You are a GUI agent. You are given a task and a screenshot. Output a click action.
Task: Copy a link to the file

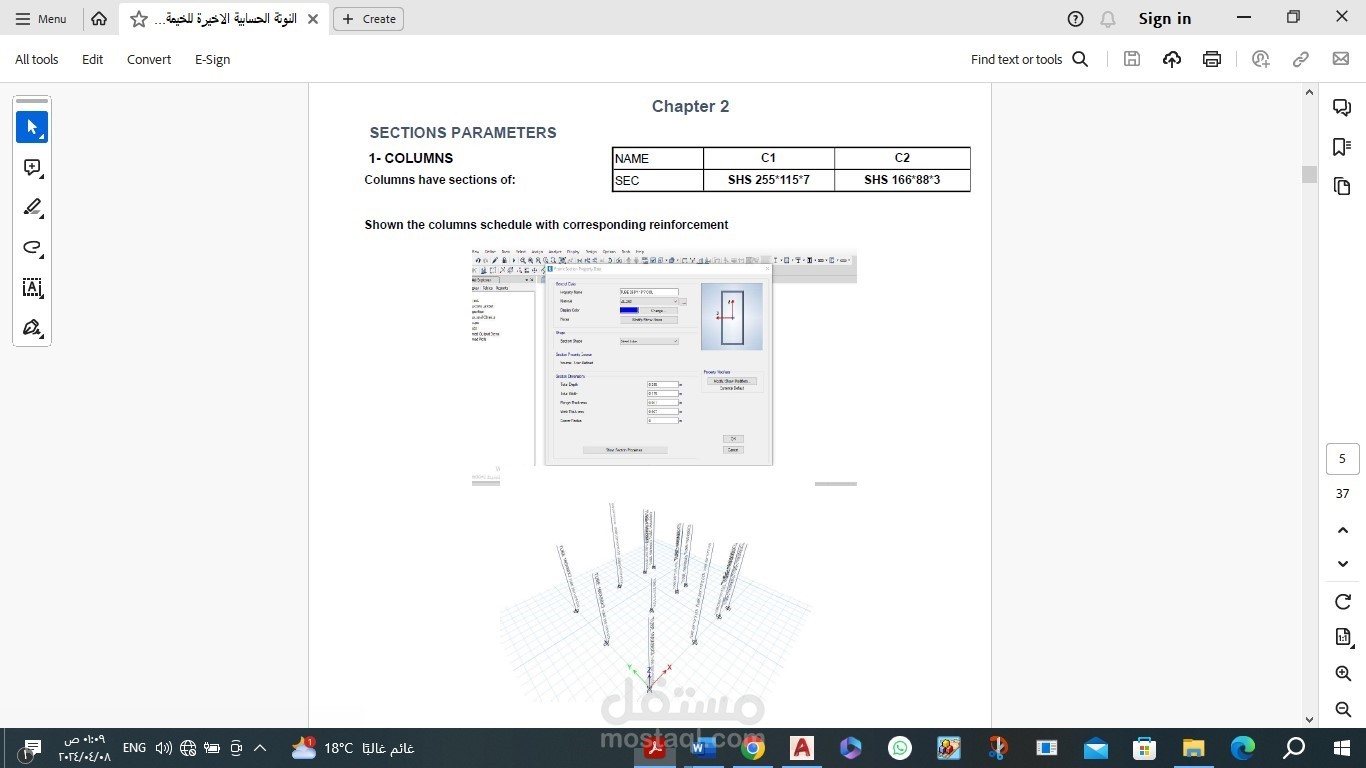(x=1301, y=59)
